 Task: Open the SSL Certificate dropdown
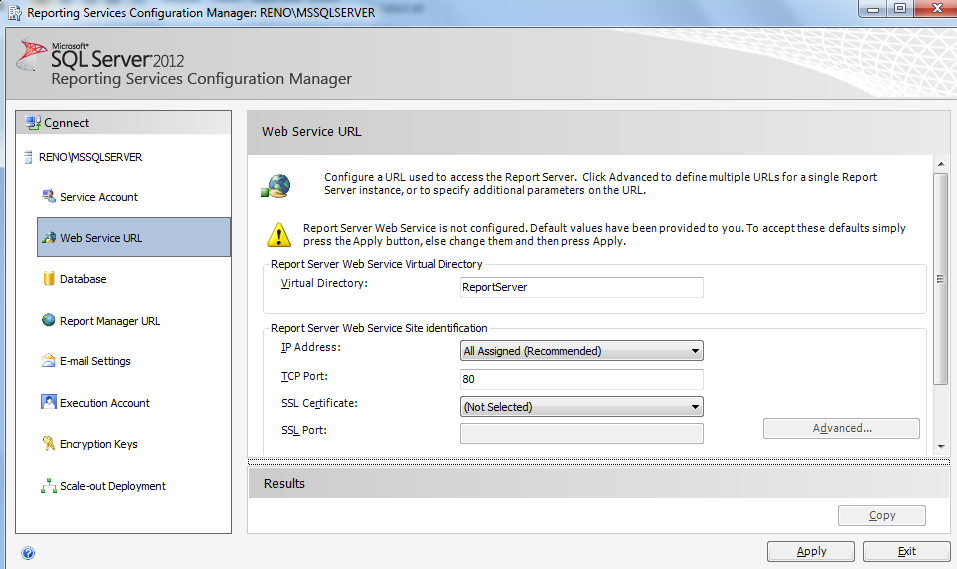pyautogui.click(x=582, y=407)
